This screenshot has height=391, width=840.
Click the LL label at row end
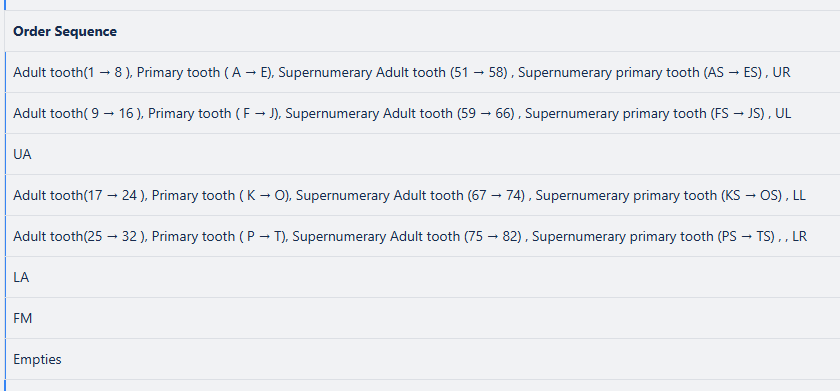click(x=799, y=196)
